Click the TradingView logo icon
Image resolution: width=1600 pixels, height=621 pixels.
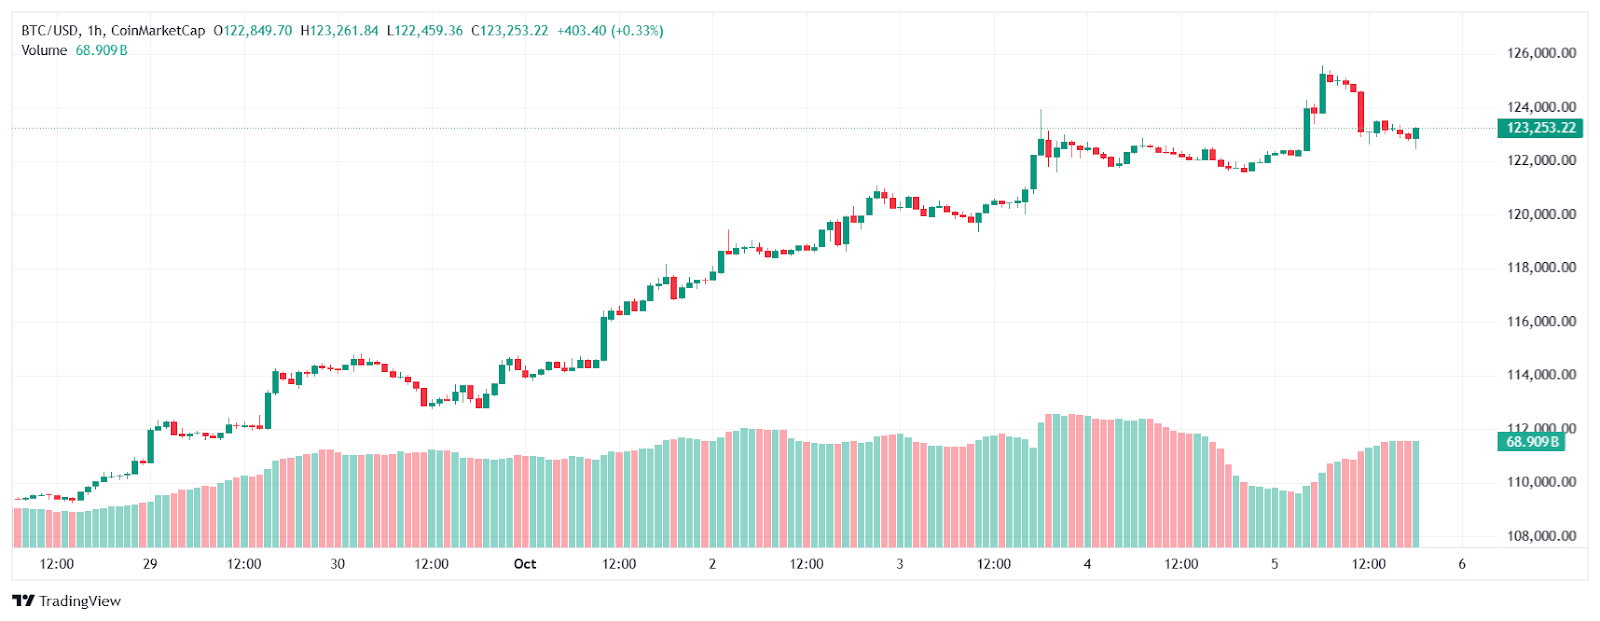point(23,601)
